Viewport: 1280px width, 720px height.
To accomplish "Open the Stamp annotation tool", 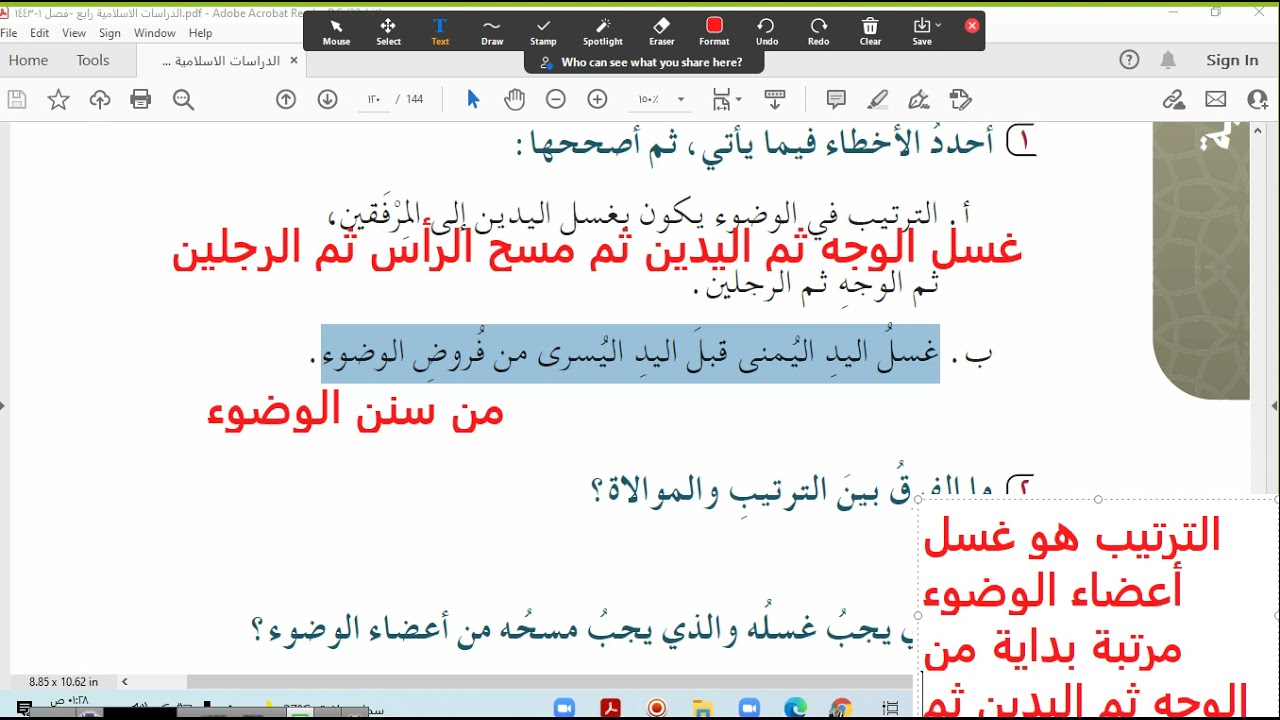I will tap(543, 32).
